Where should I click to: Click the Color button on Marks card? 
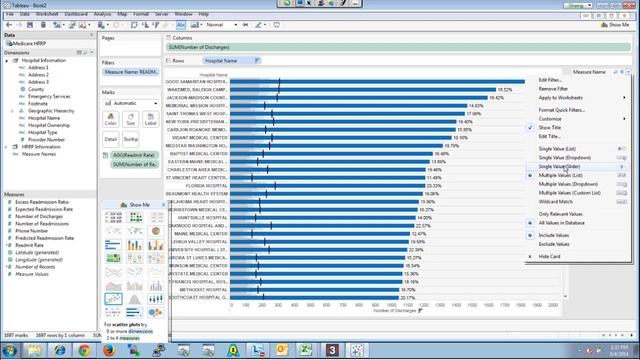[111, 120]
